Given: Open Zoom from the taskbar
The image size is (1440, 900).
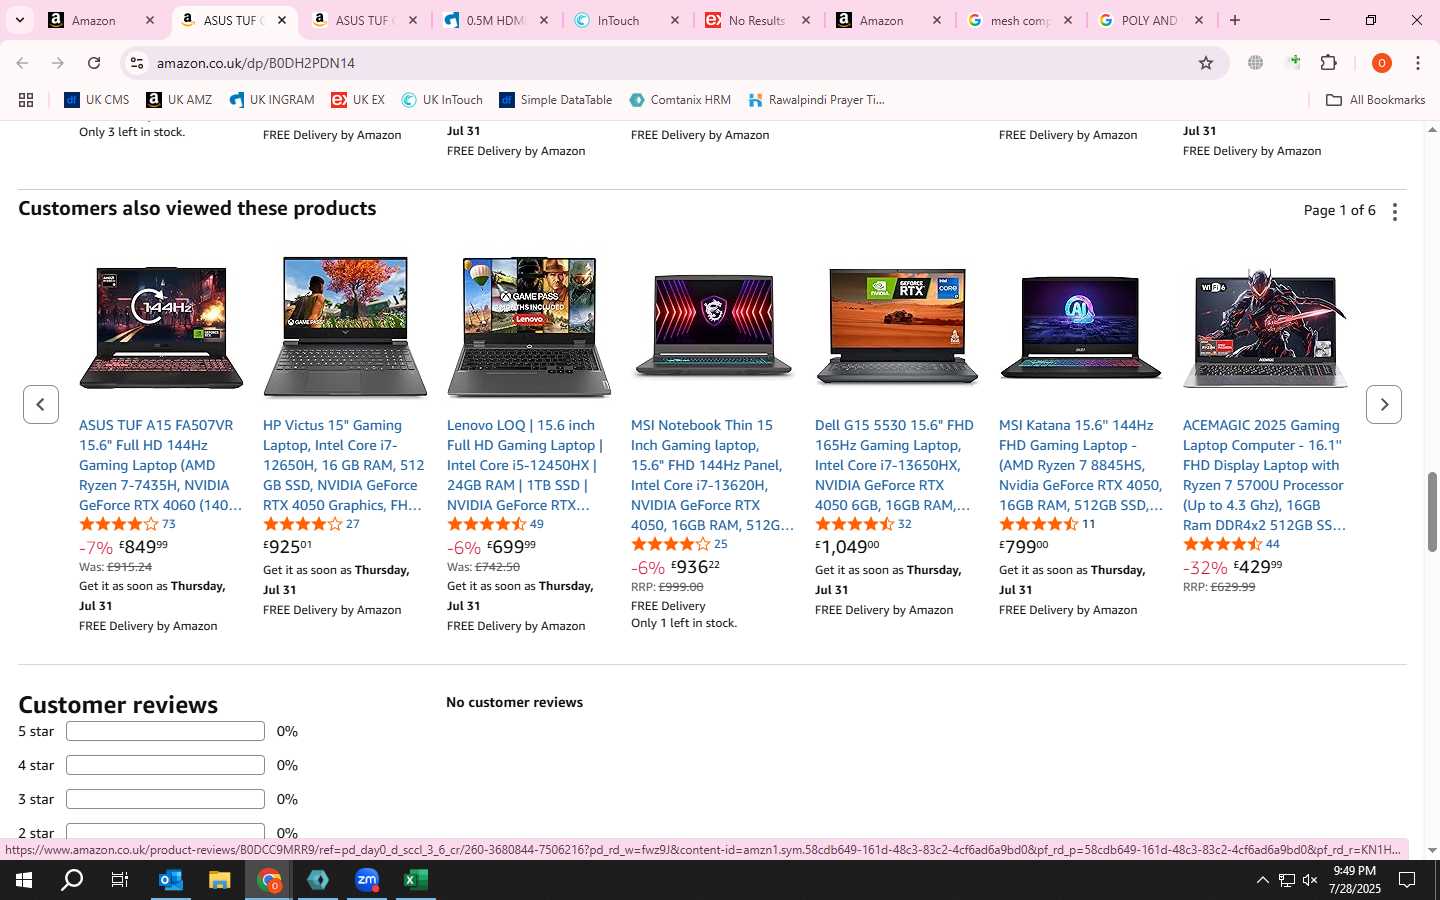Looking at the screenshot, I should [367, 880].
